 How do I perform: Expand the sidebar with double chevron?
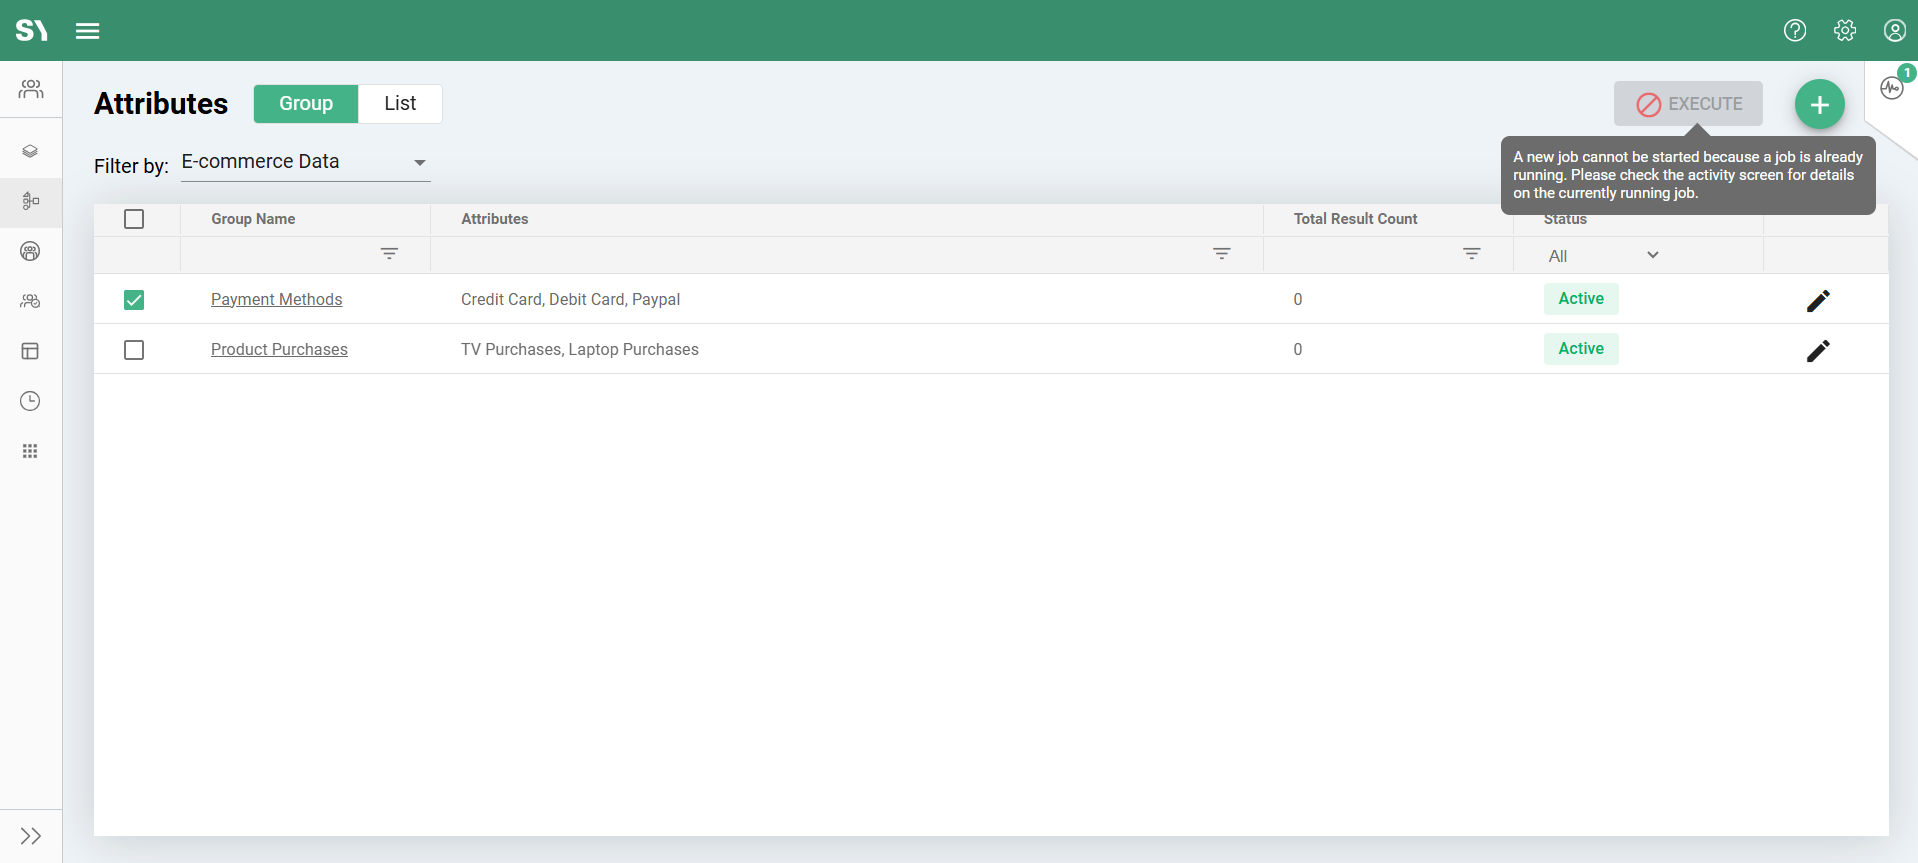pos(31,836)
